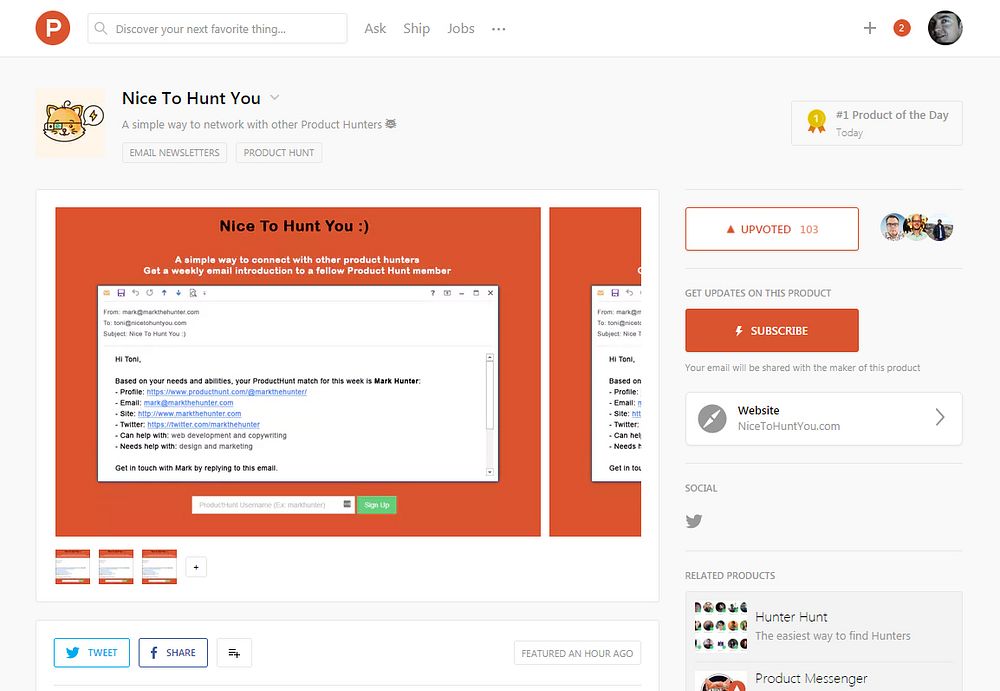1000x691 pixels.
Task: Expand the chevron beside Nice To Hunt You title
Action: [275, 98]
